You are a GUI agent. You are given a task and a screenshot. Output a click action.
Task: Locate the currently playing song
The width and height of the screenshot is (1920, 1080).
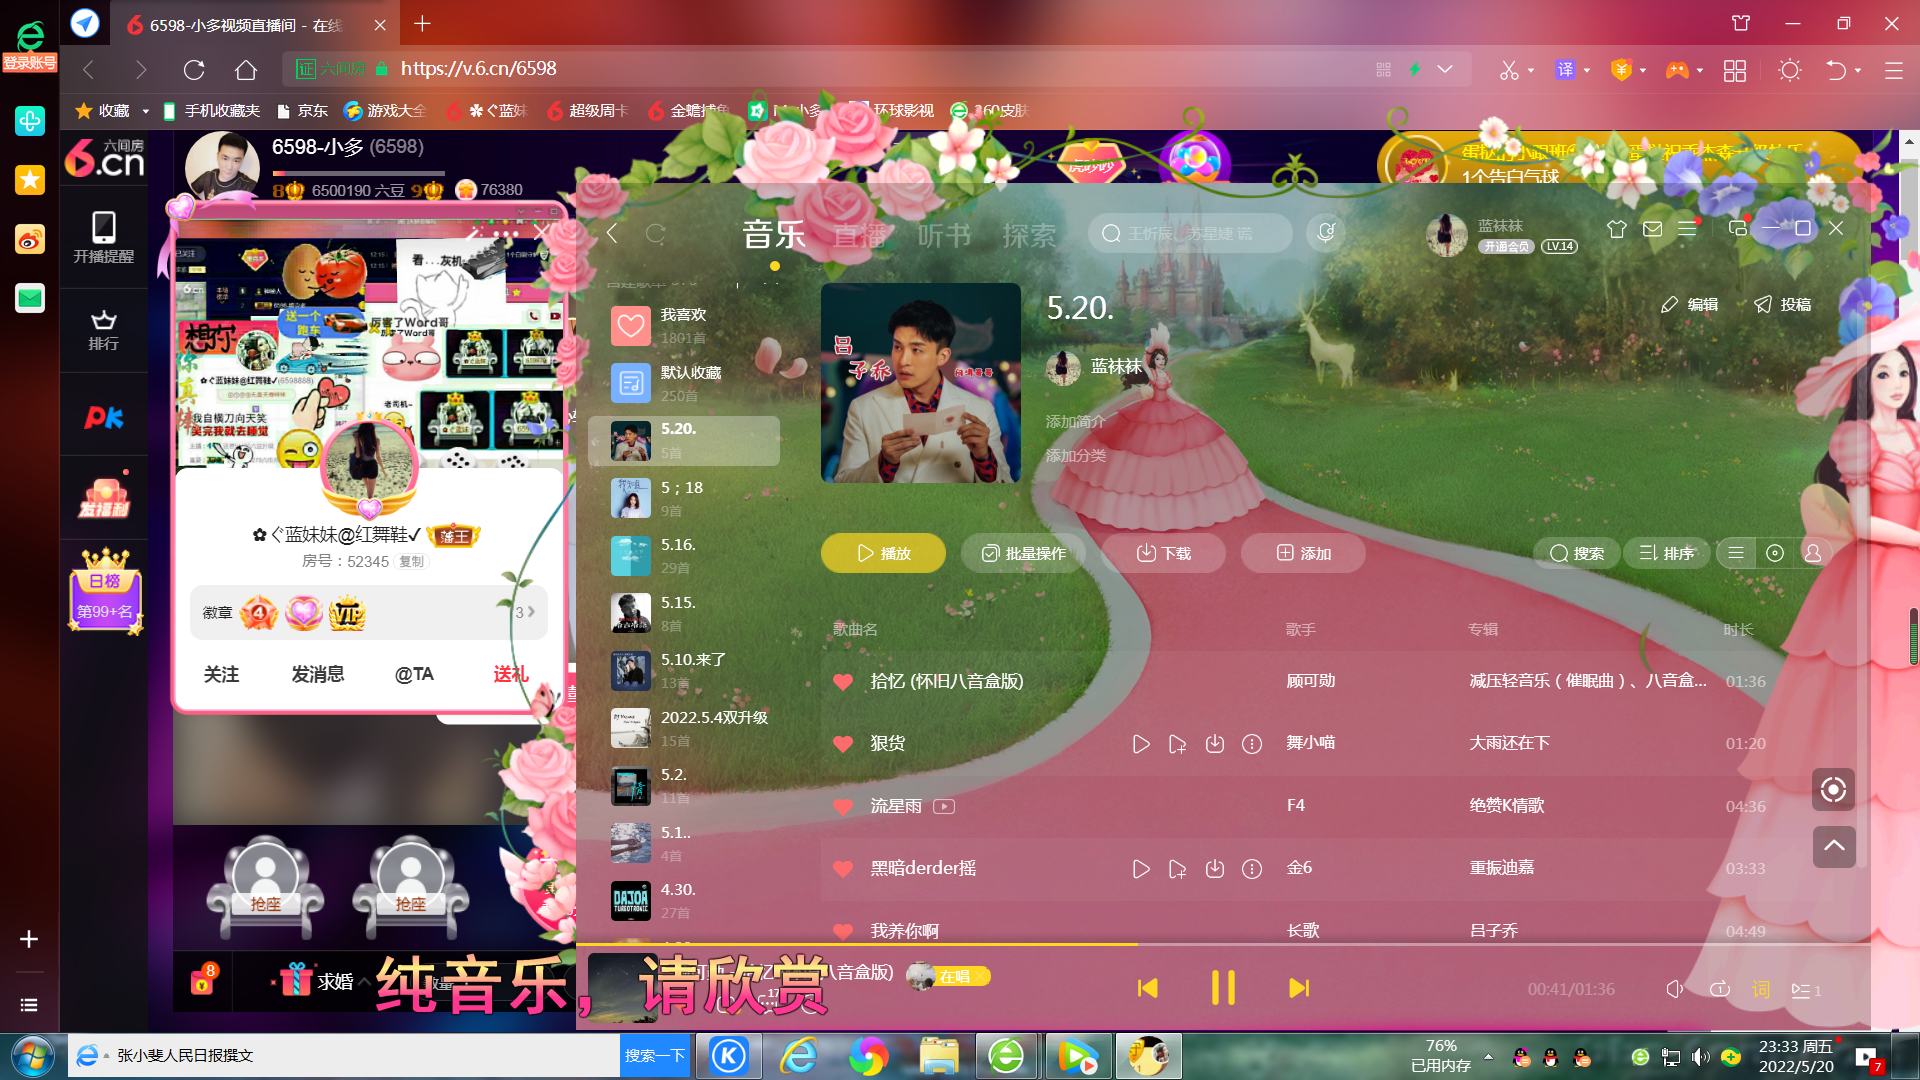(x=1834, y=790)
